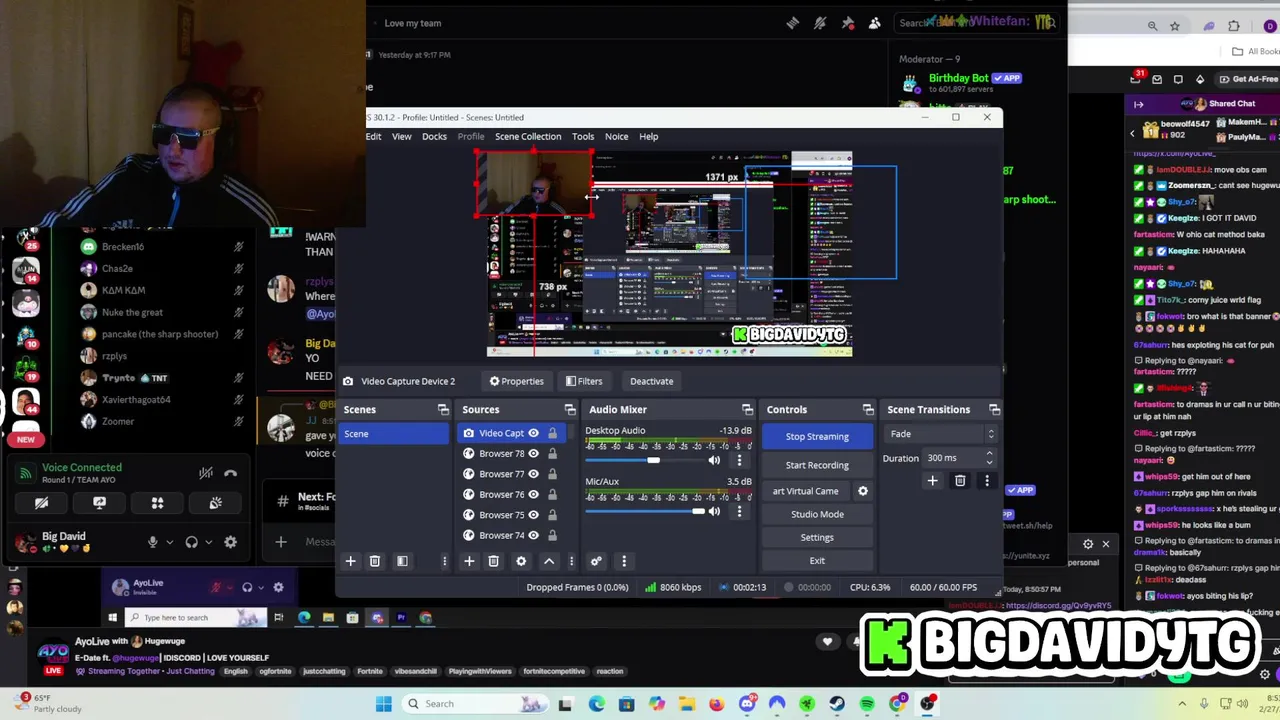
Task: Open Properties for Video Capture Device 2
Action: [x=516, y=381]
